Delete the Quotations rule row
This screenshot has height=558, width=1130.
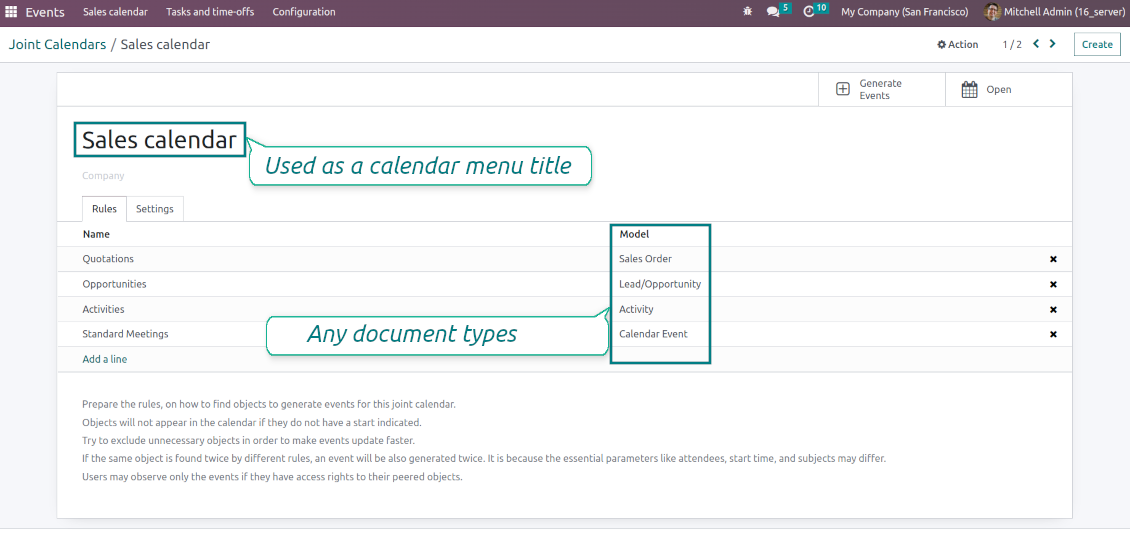click(1053, 259)
